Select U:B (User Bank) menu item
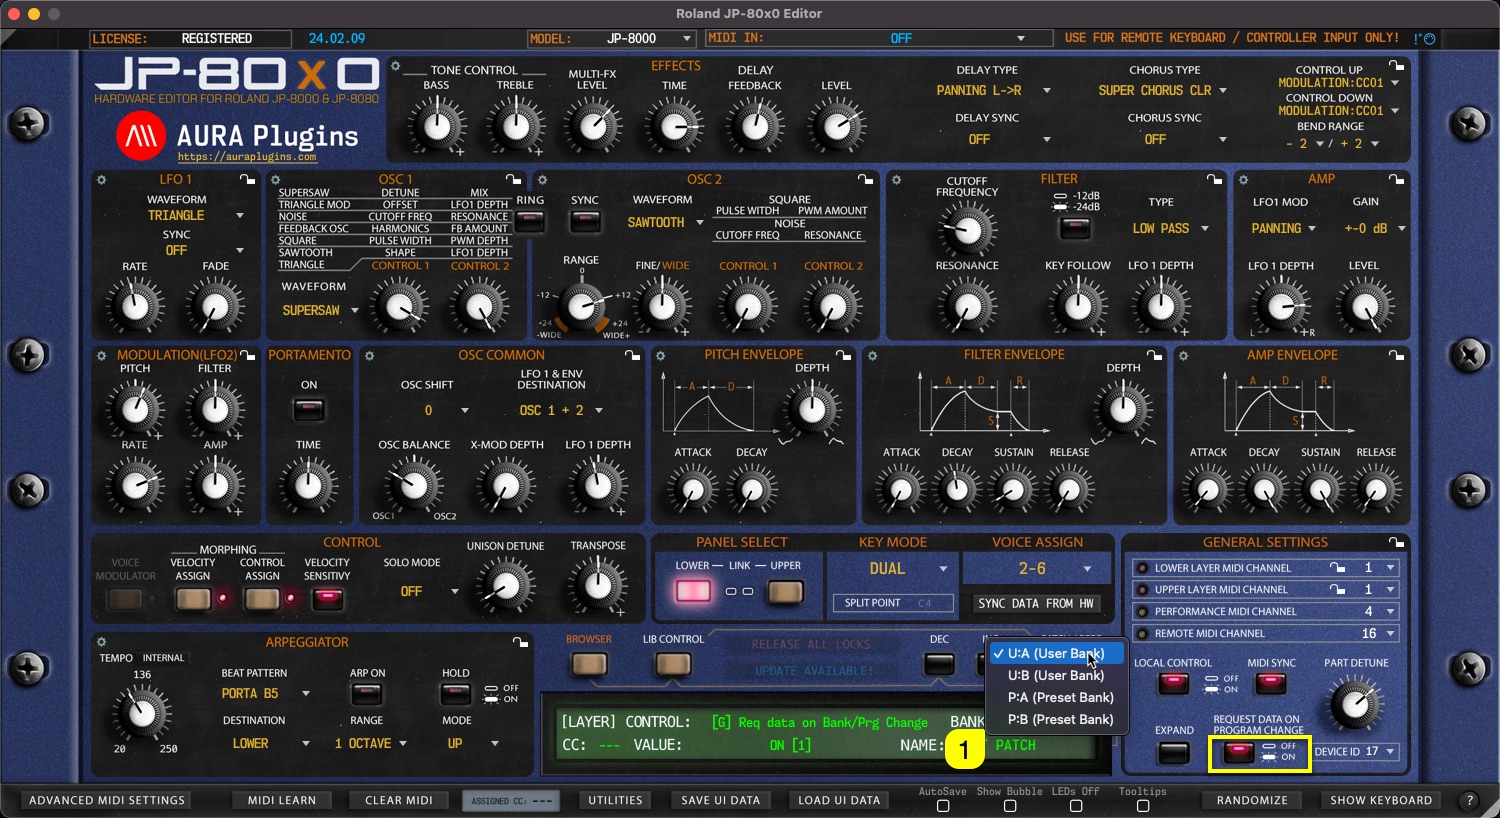Image resolution: width=1500 pixels, height=818 pixels. pyautogui.click(x=1057, y=675)
